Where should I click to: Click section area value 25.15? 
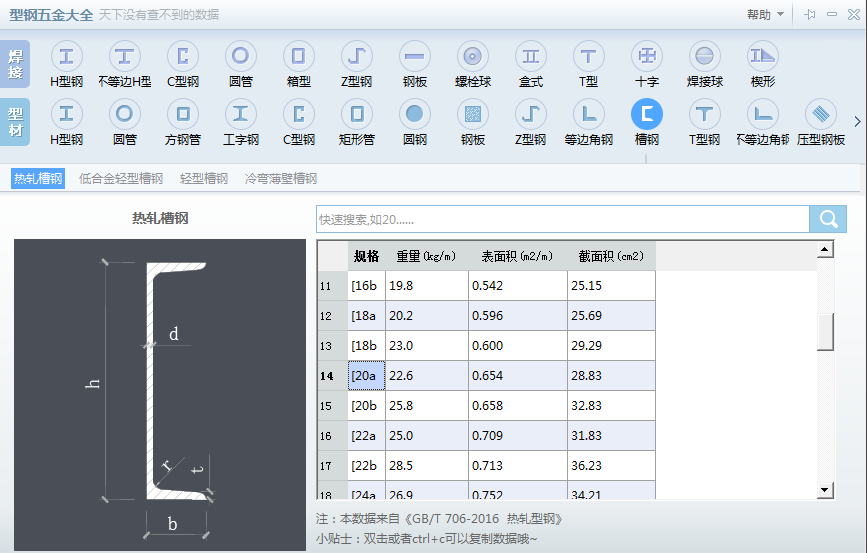coord(612,286)
